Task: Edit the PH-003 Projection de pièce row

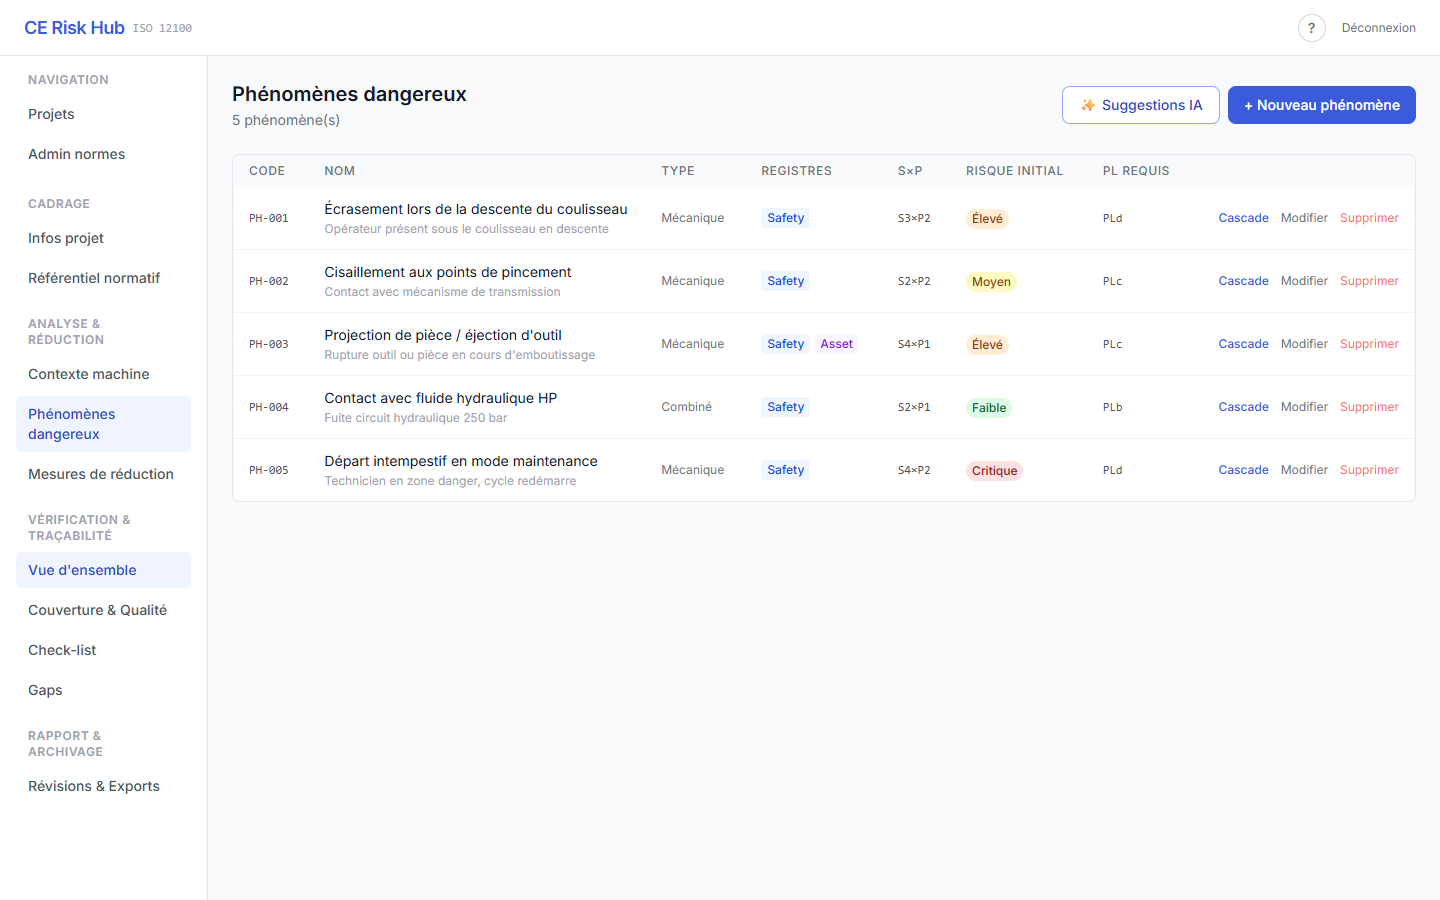Action: click(1304, 344)
